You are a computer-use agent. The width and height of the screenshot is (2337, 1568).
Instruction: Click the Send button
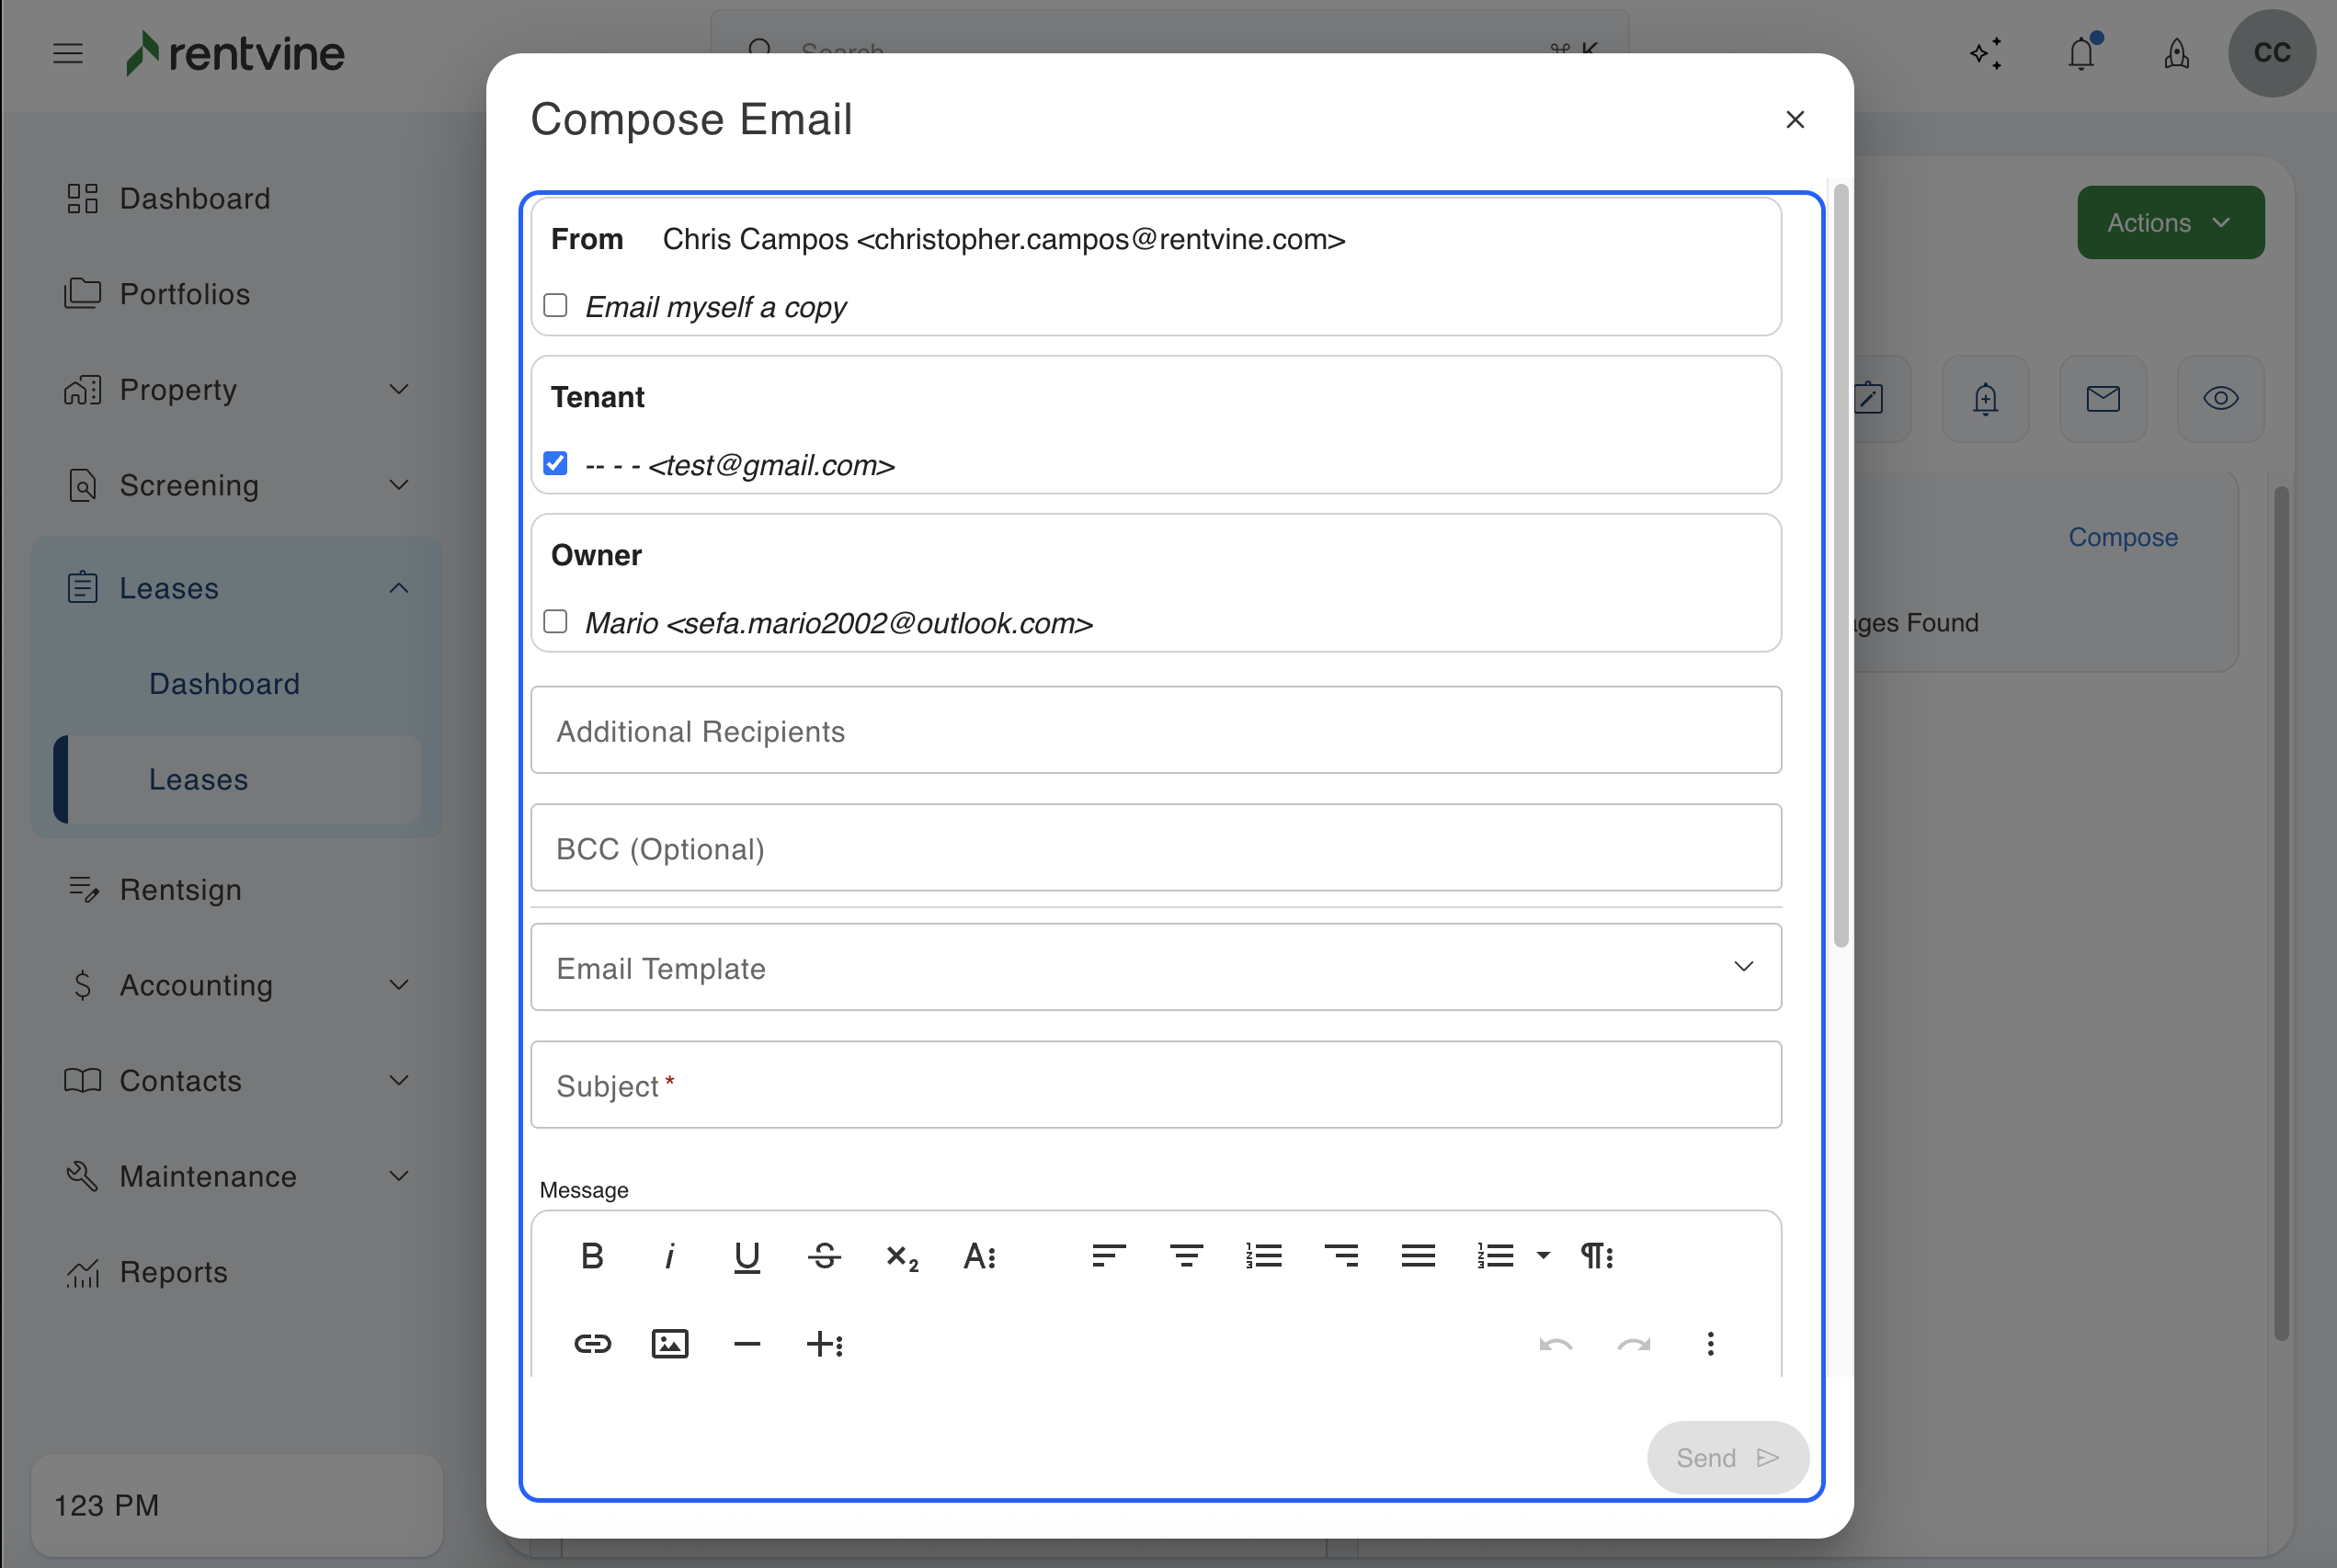tap(1727, 1457)
